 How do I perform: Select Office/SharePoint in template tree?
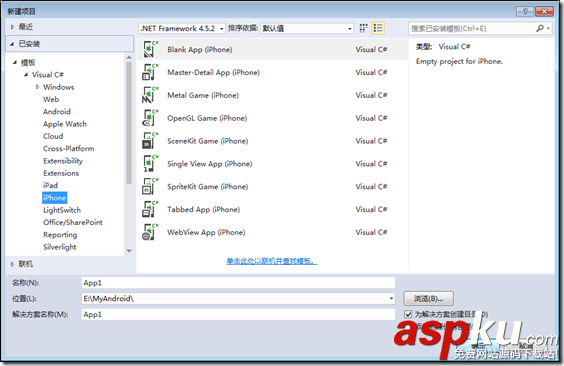coord(73,223)
